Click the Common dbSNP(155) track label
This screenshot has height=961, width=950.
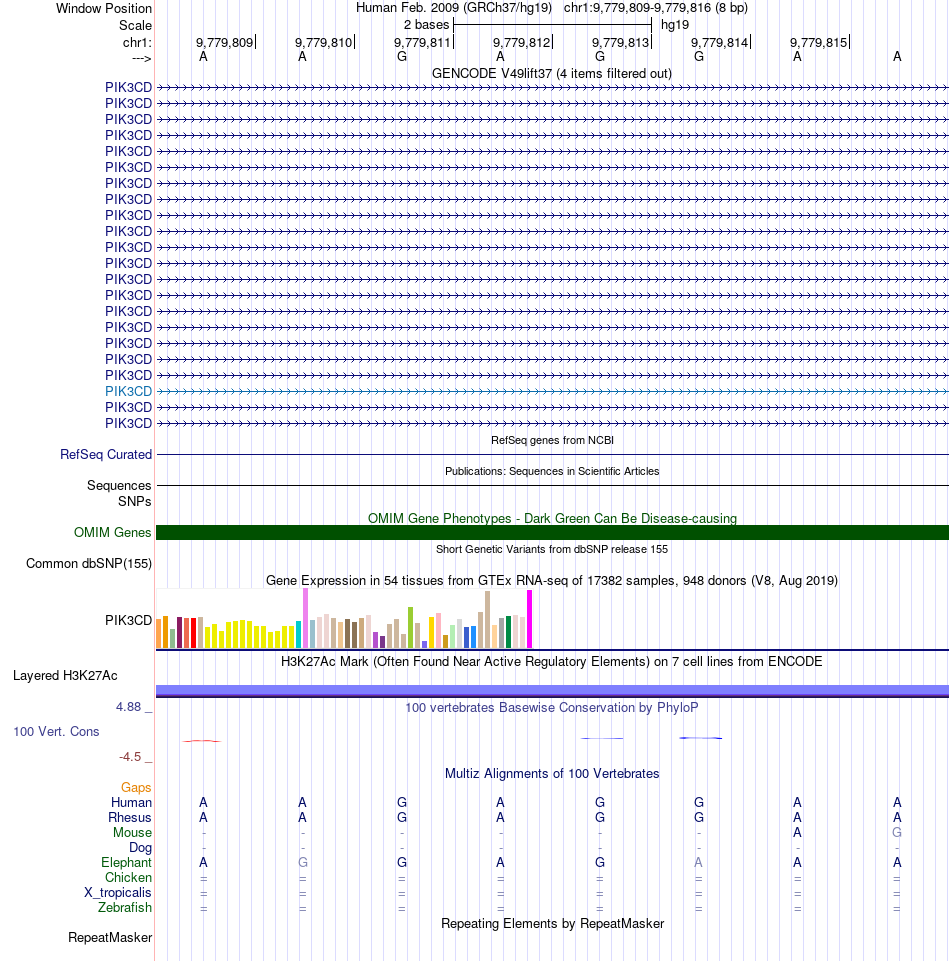coord(89,563)
